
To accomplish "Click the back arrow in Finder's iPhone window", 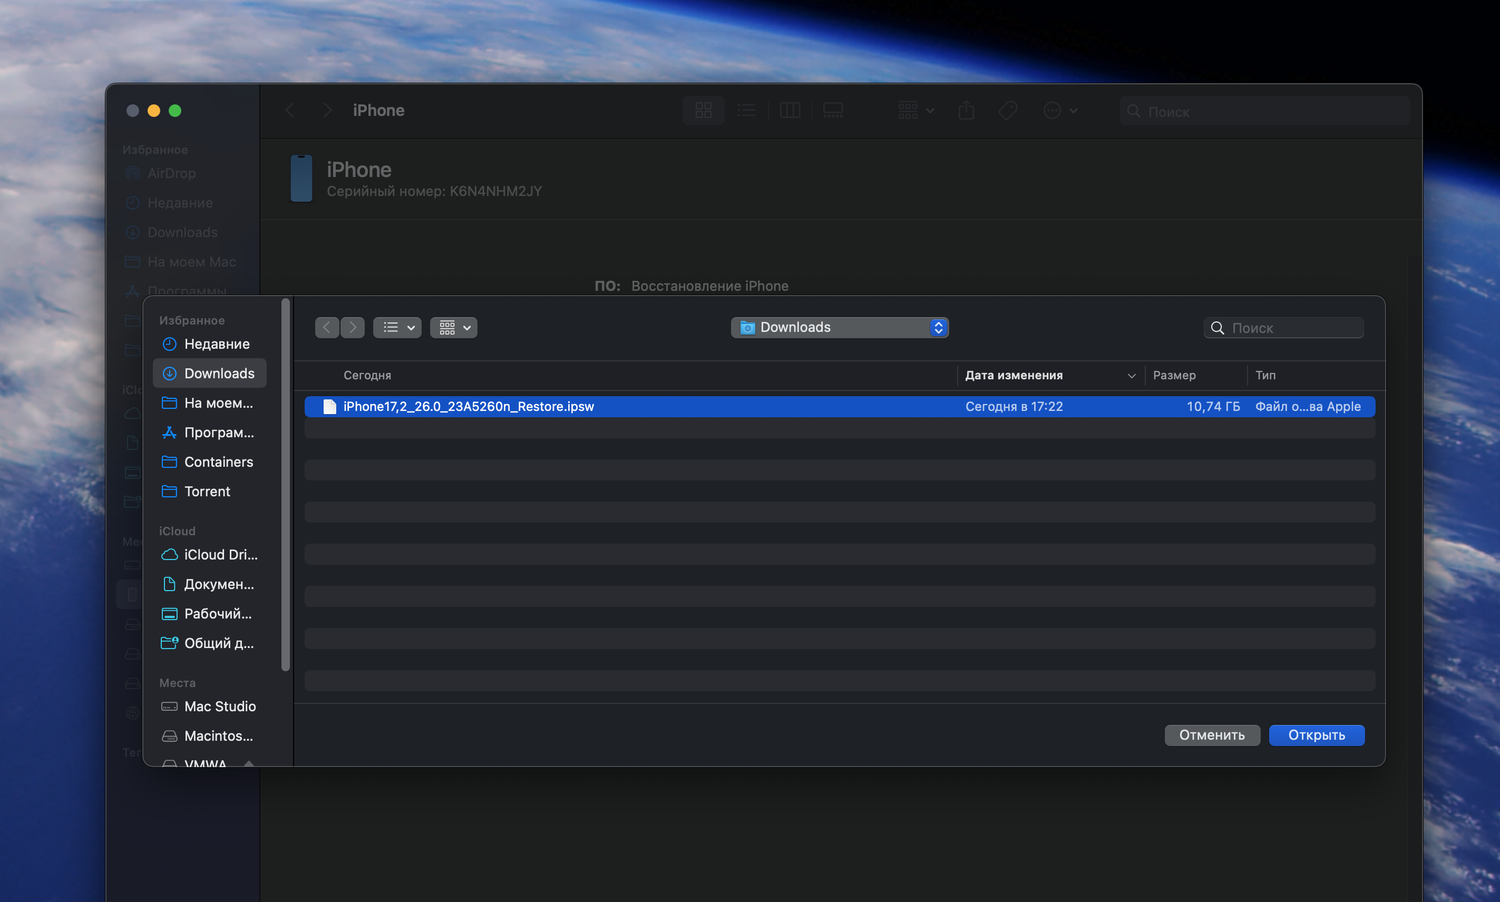I will click(290, 110).
